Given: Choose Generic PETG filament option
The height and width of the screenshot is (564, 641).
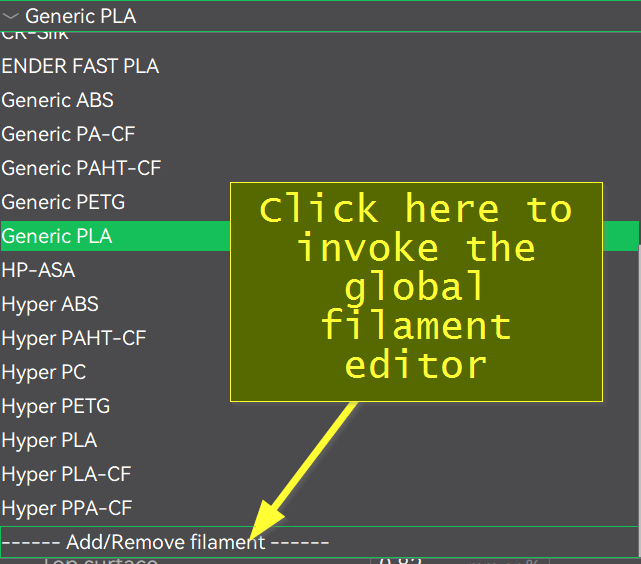Looking at the screenshot, I should tap(63, 202).
